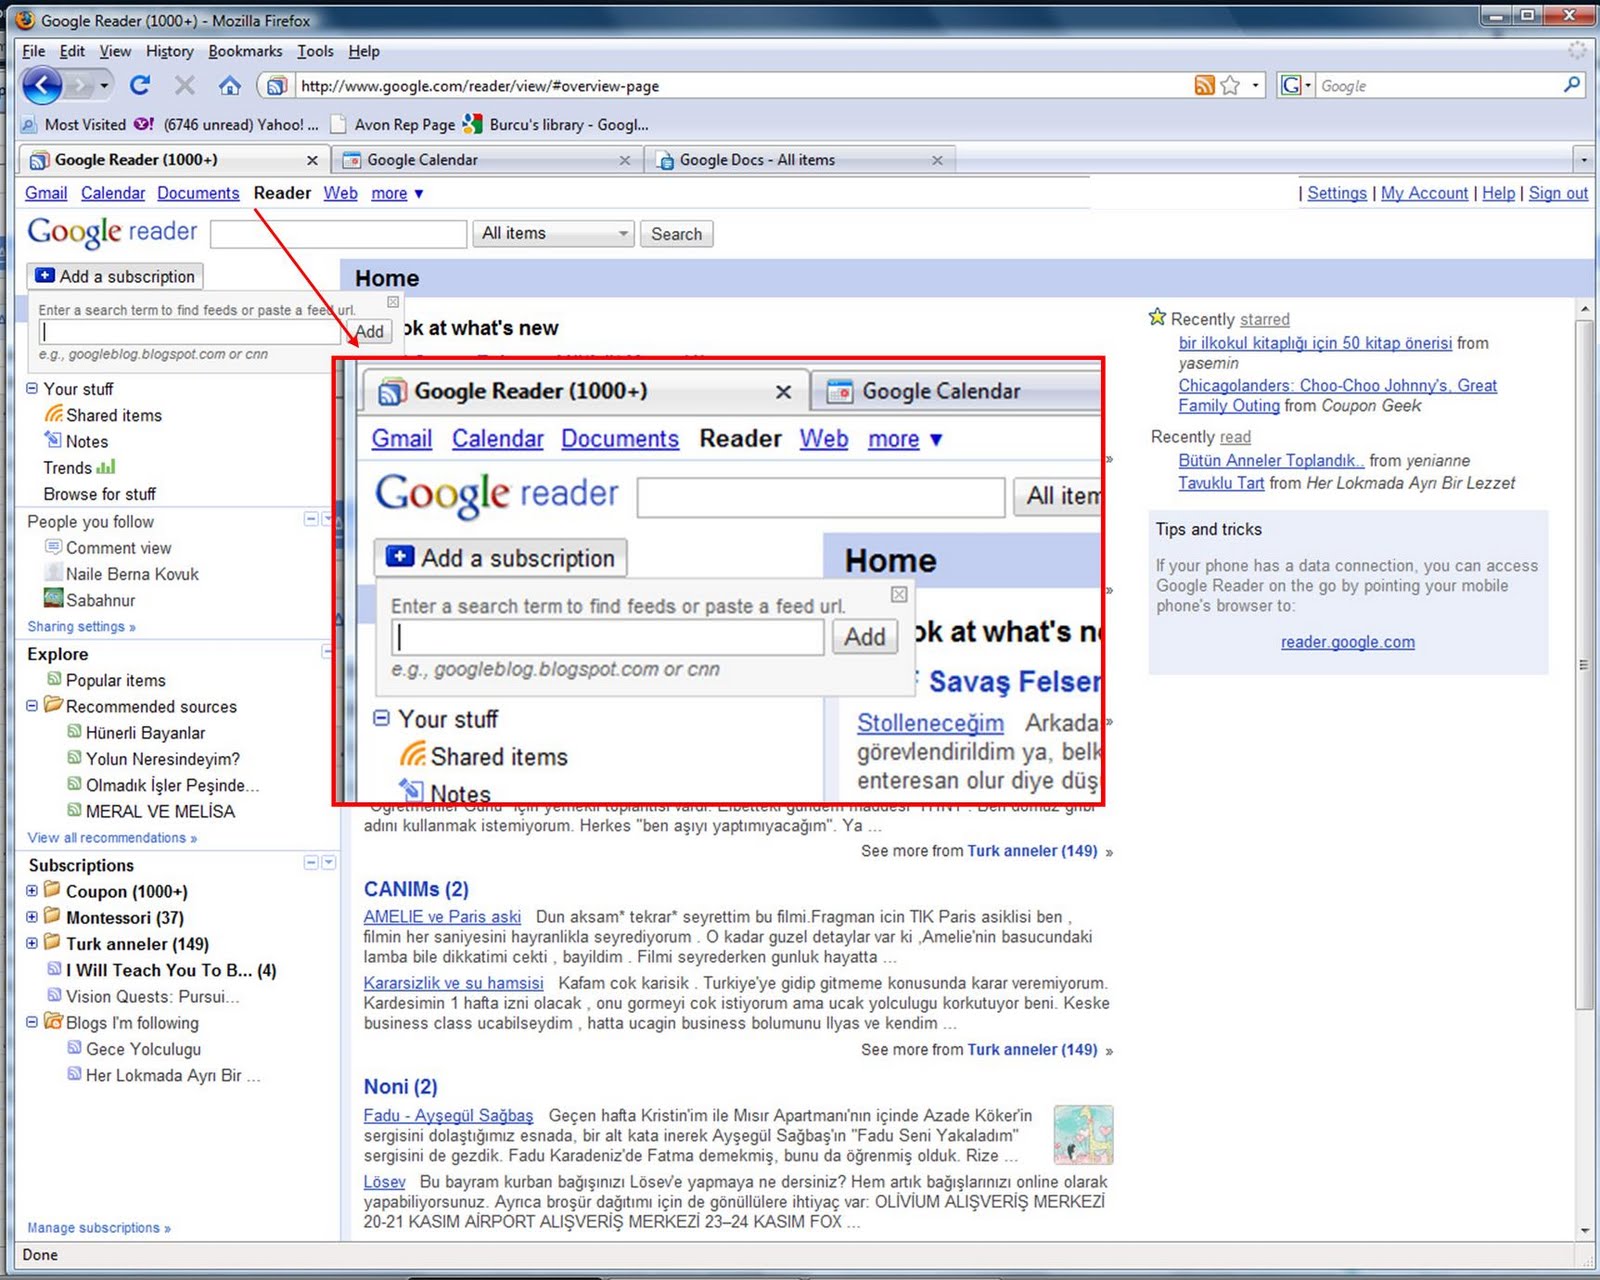
Task: Click the magnifier icon in Firefox search box
Action: (1572, 85)
